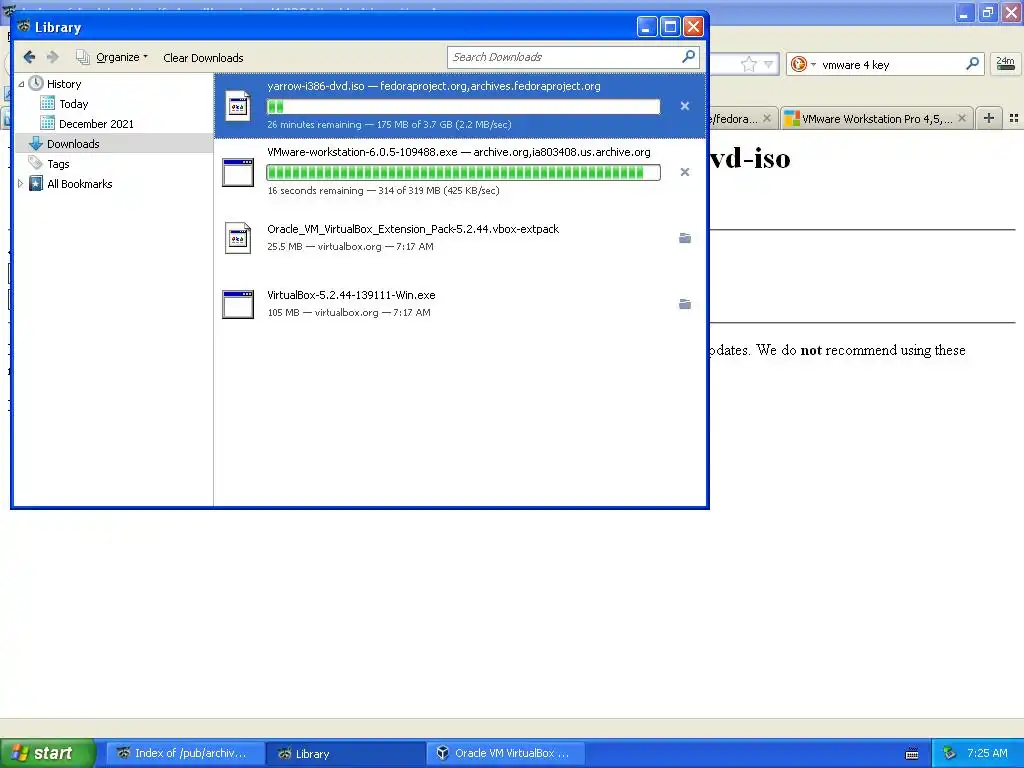Click network tray icon near clock

tap(950, 754)
